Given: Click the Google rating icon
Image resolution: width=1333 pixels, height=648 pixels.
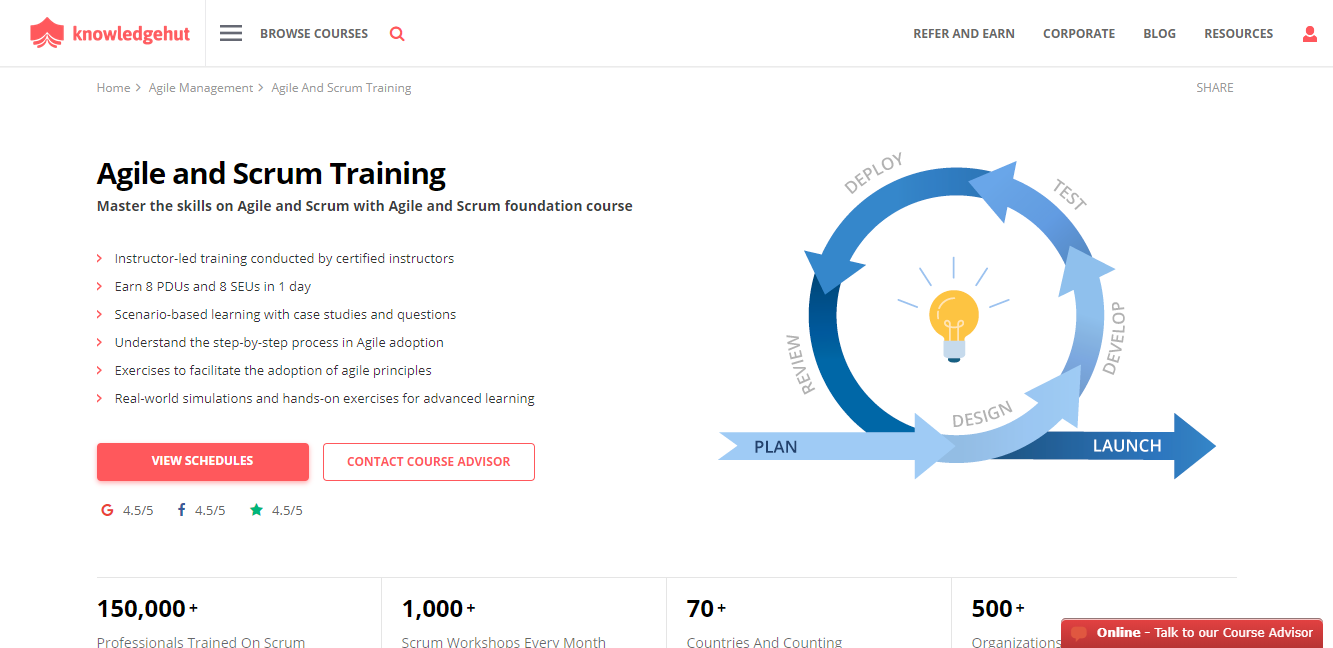Looking at the screenshot, I should [107, 510].
